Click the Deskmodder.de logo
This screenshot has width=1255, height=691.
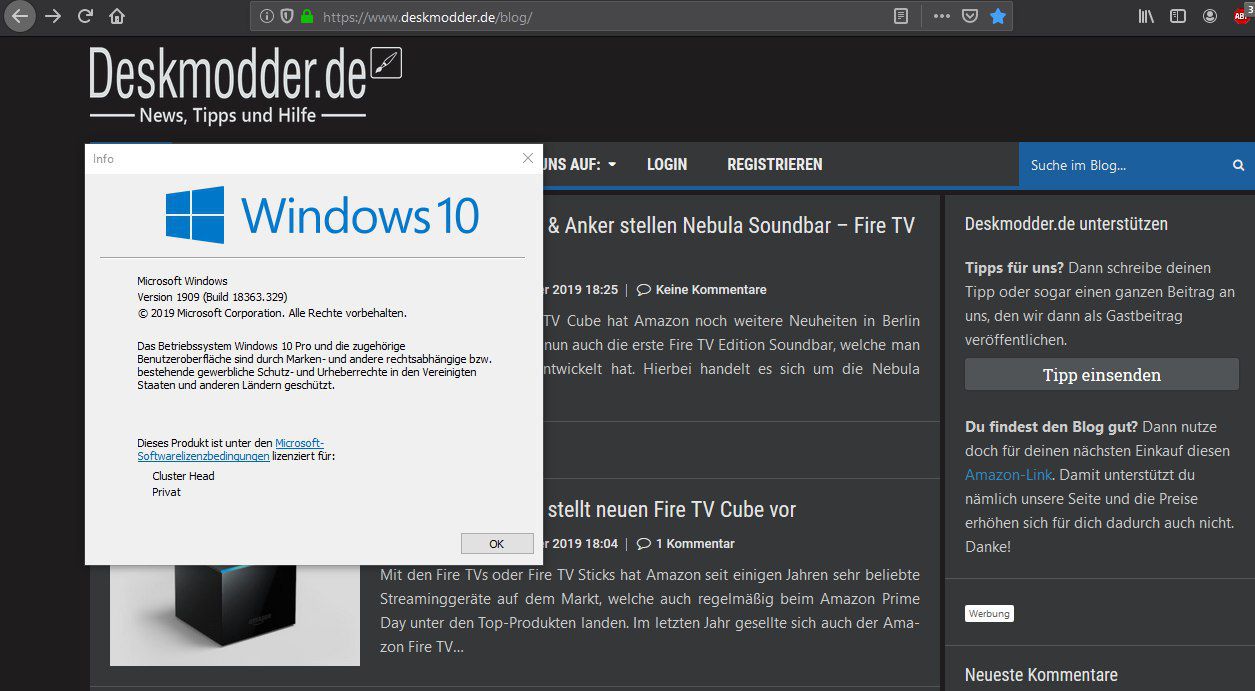click(245, 86)
